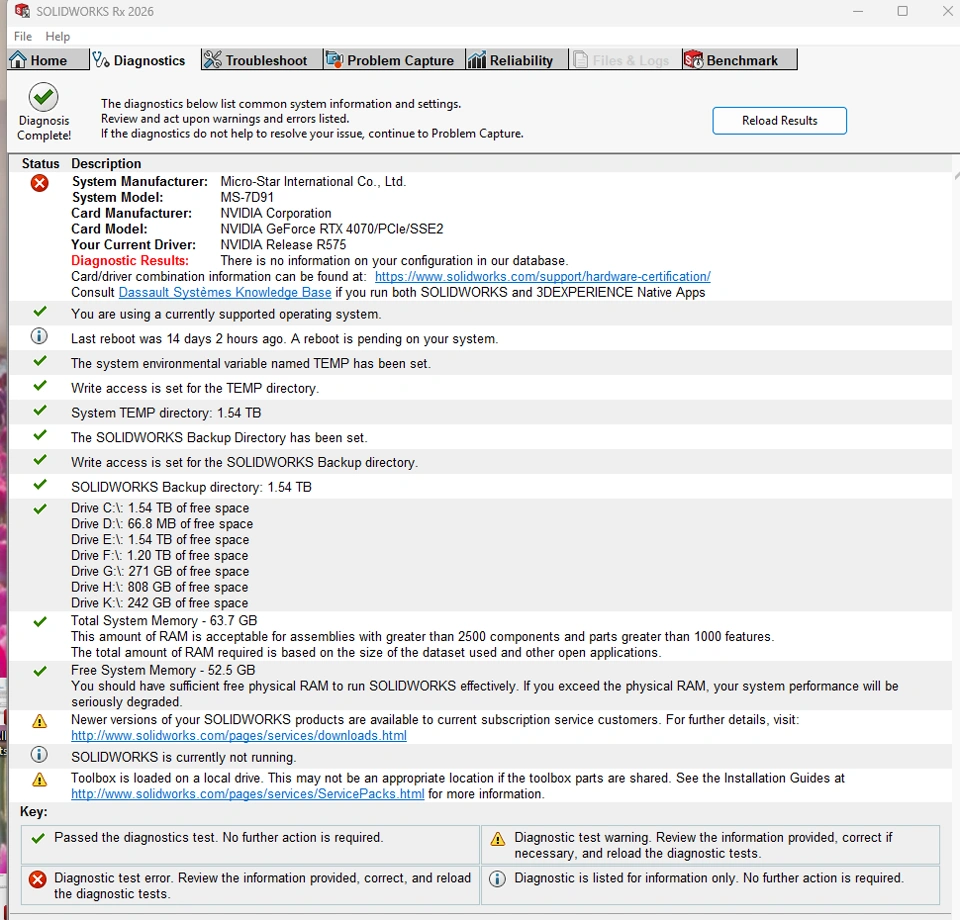This screenshot has height=920, width=960.
Task: Click the Home house icon
Action: click(x=18, y=60)
